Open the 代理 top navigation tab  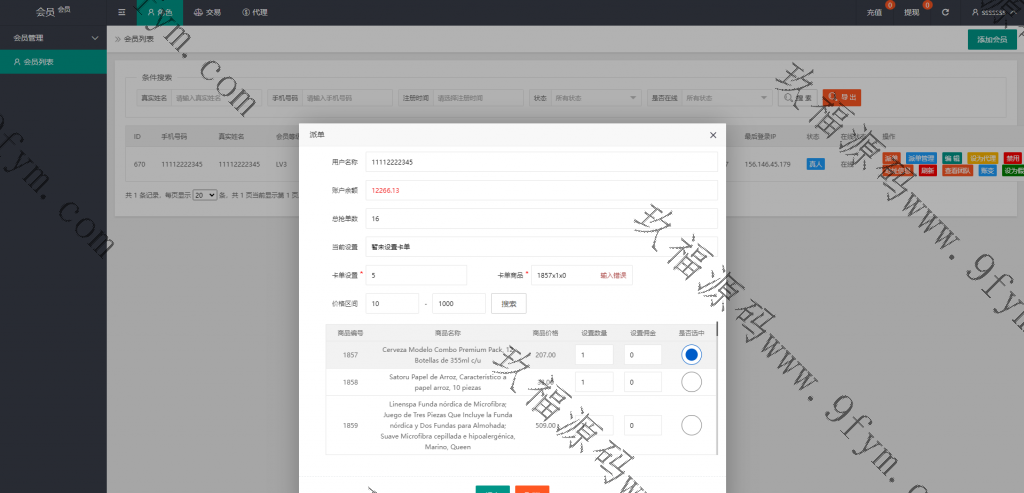[255, 13]
